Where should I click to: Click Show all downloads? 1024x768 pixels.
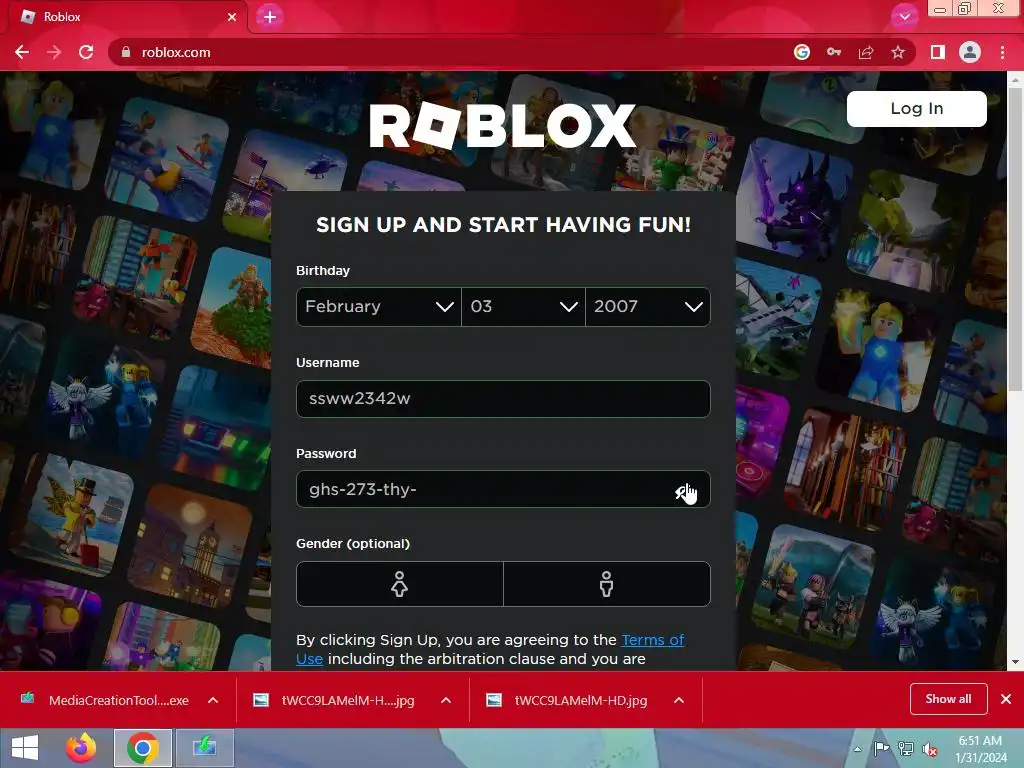(948, 699)
